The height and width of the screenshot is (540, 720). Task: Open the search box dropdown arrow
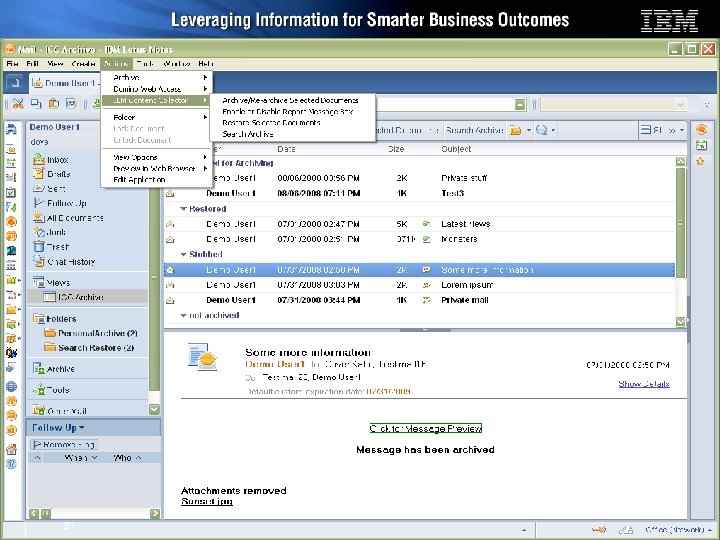(x=681, y=105)
